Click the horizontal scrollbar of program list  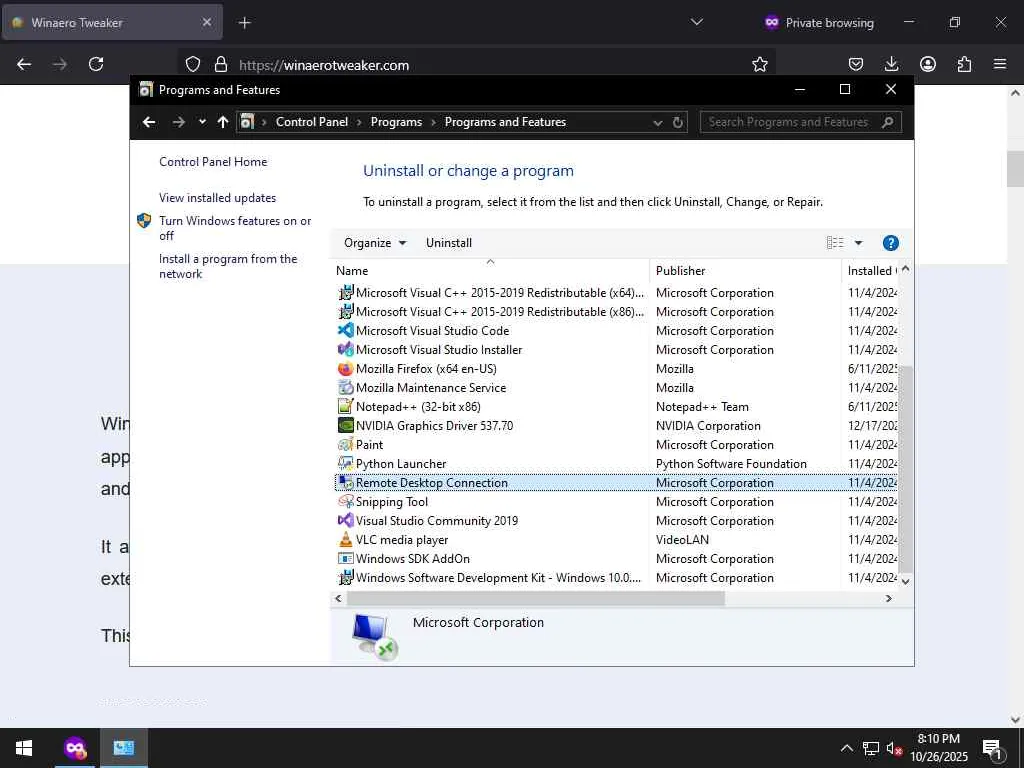[x=536, y=598]
